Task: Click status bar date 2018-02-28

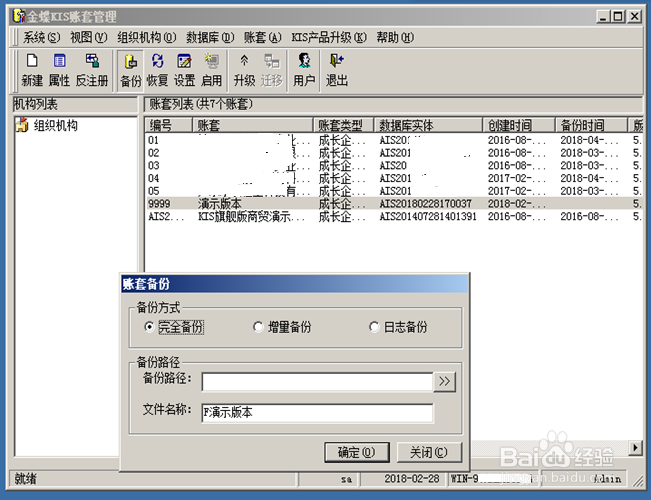Action: [x=411, y=479]
